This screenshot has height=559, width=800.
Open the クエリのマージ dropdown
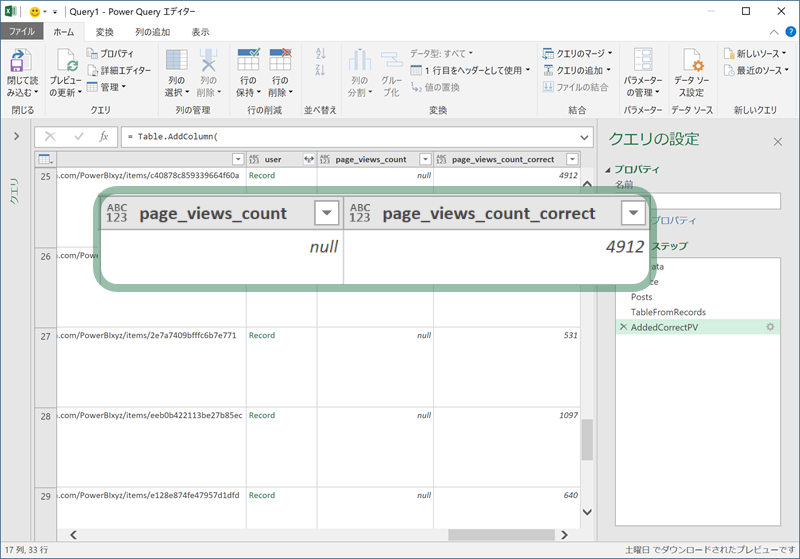coord(578,54)
